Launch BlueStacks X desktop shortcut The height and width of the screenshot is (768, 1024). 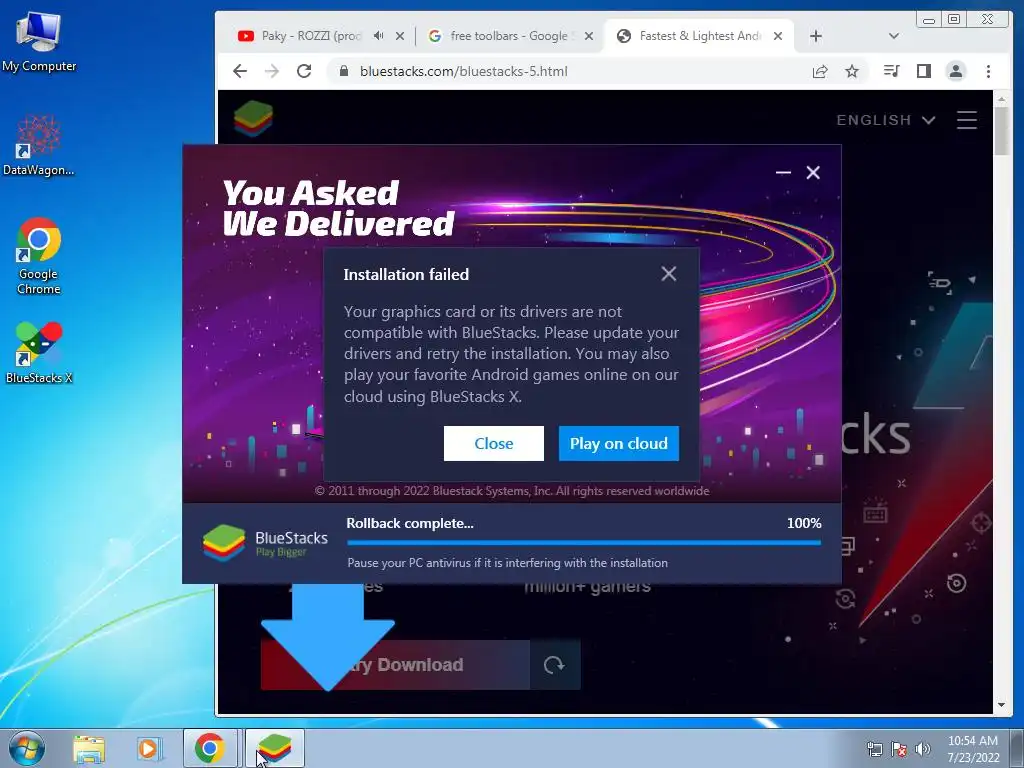(x=39, y=353)
